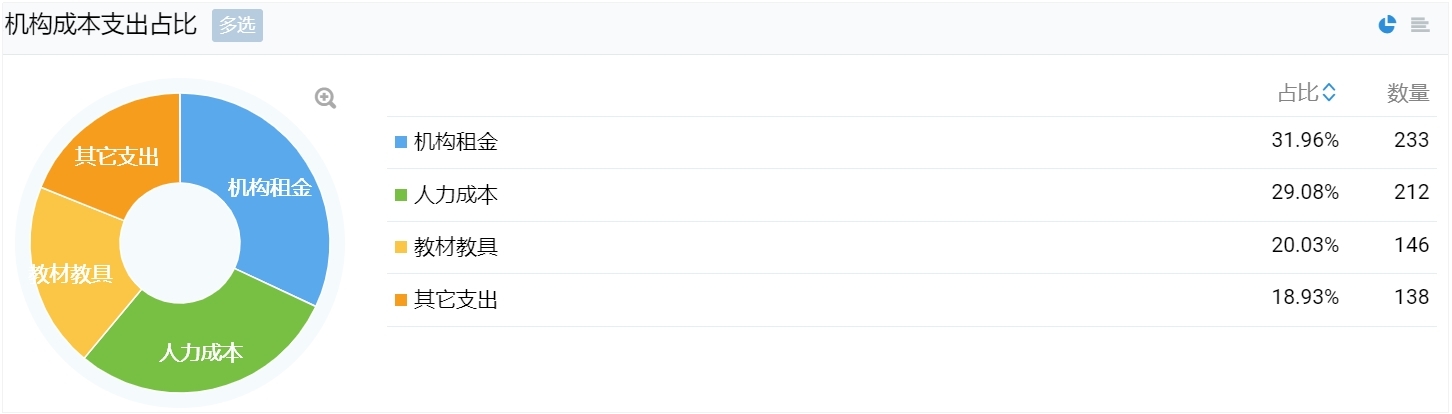The height and width of the screenshot is (414, 1452).
Task: Click the 31.96% percentage value
Action: (1305, 141)
